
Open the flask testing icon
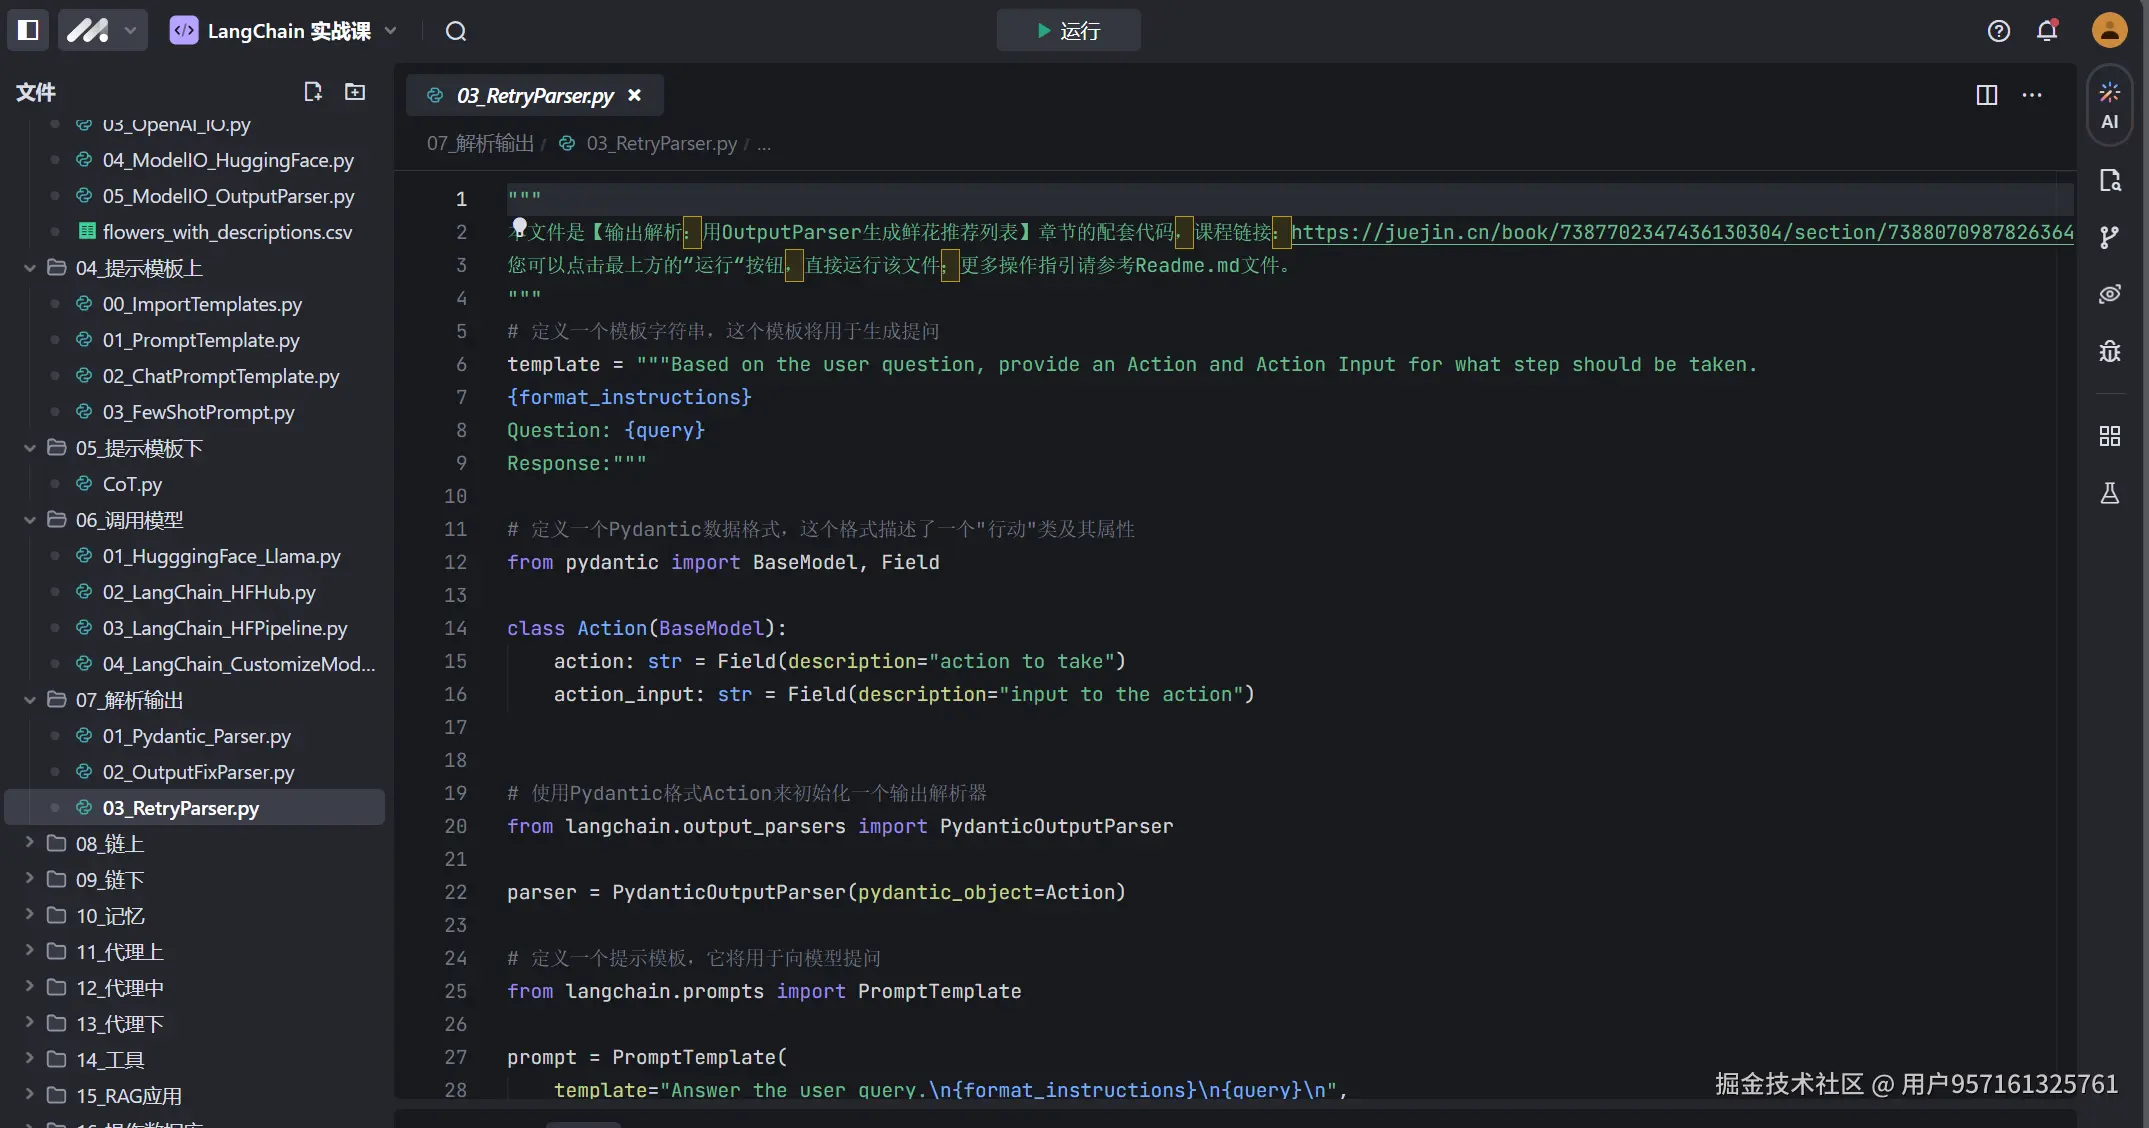[x=2109, y=493]
